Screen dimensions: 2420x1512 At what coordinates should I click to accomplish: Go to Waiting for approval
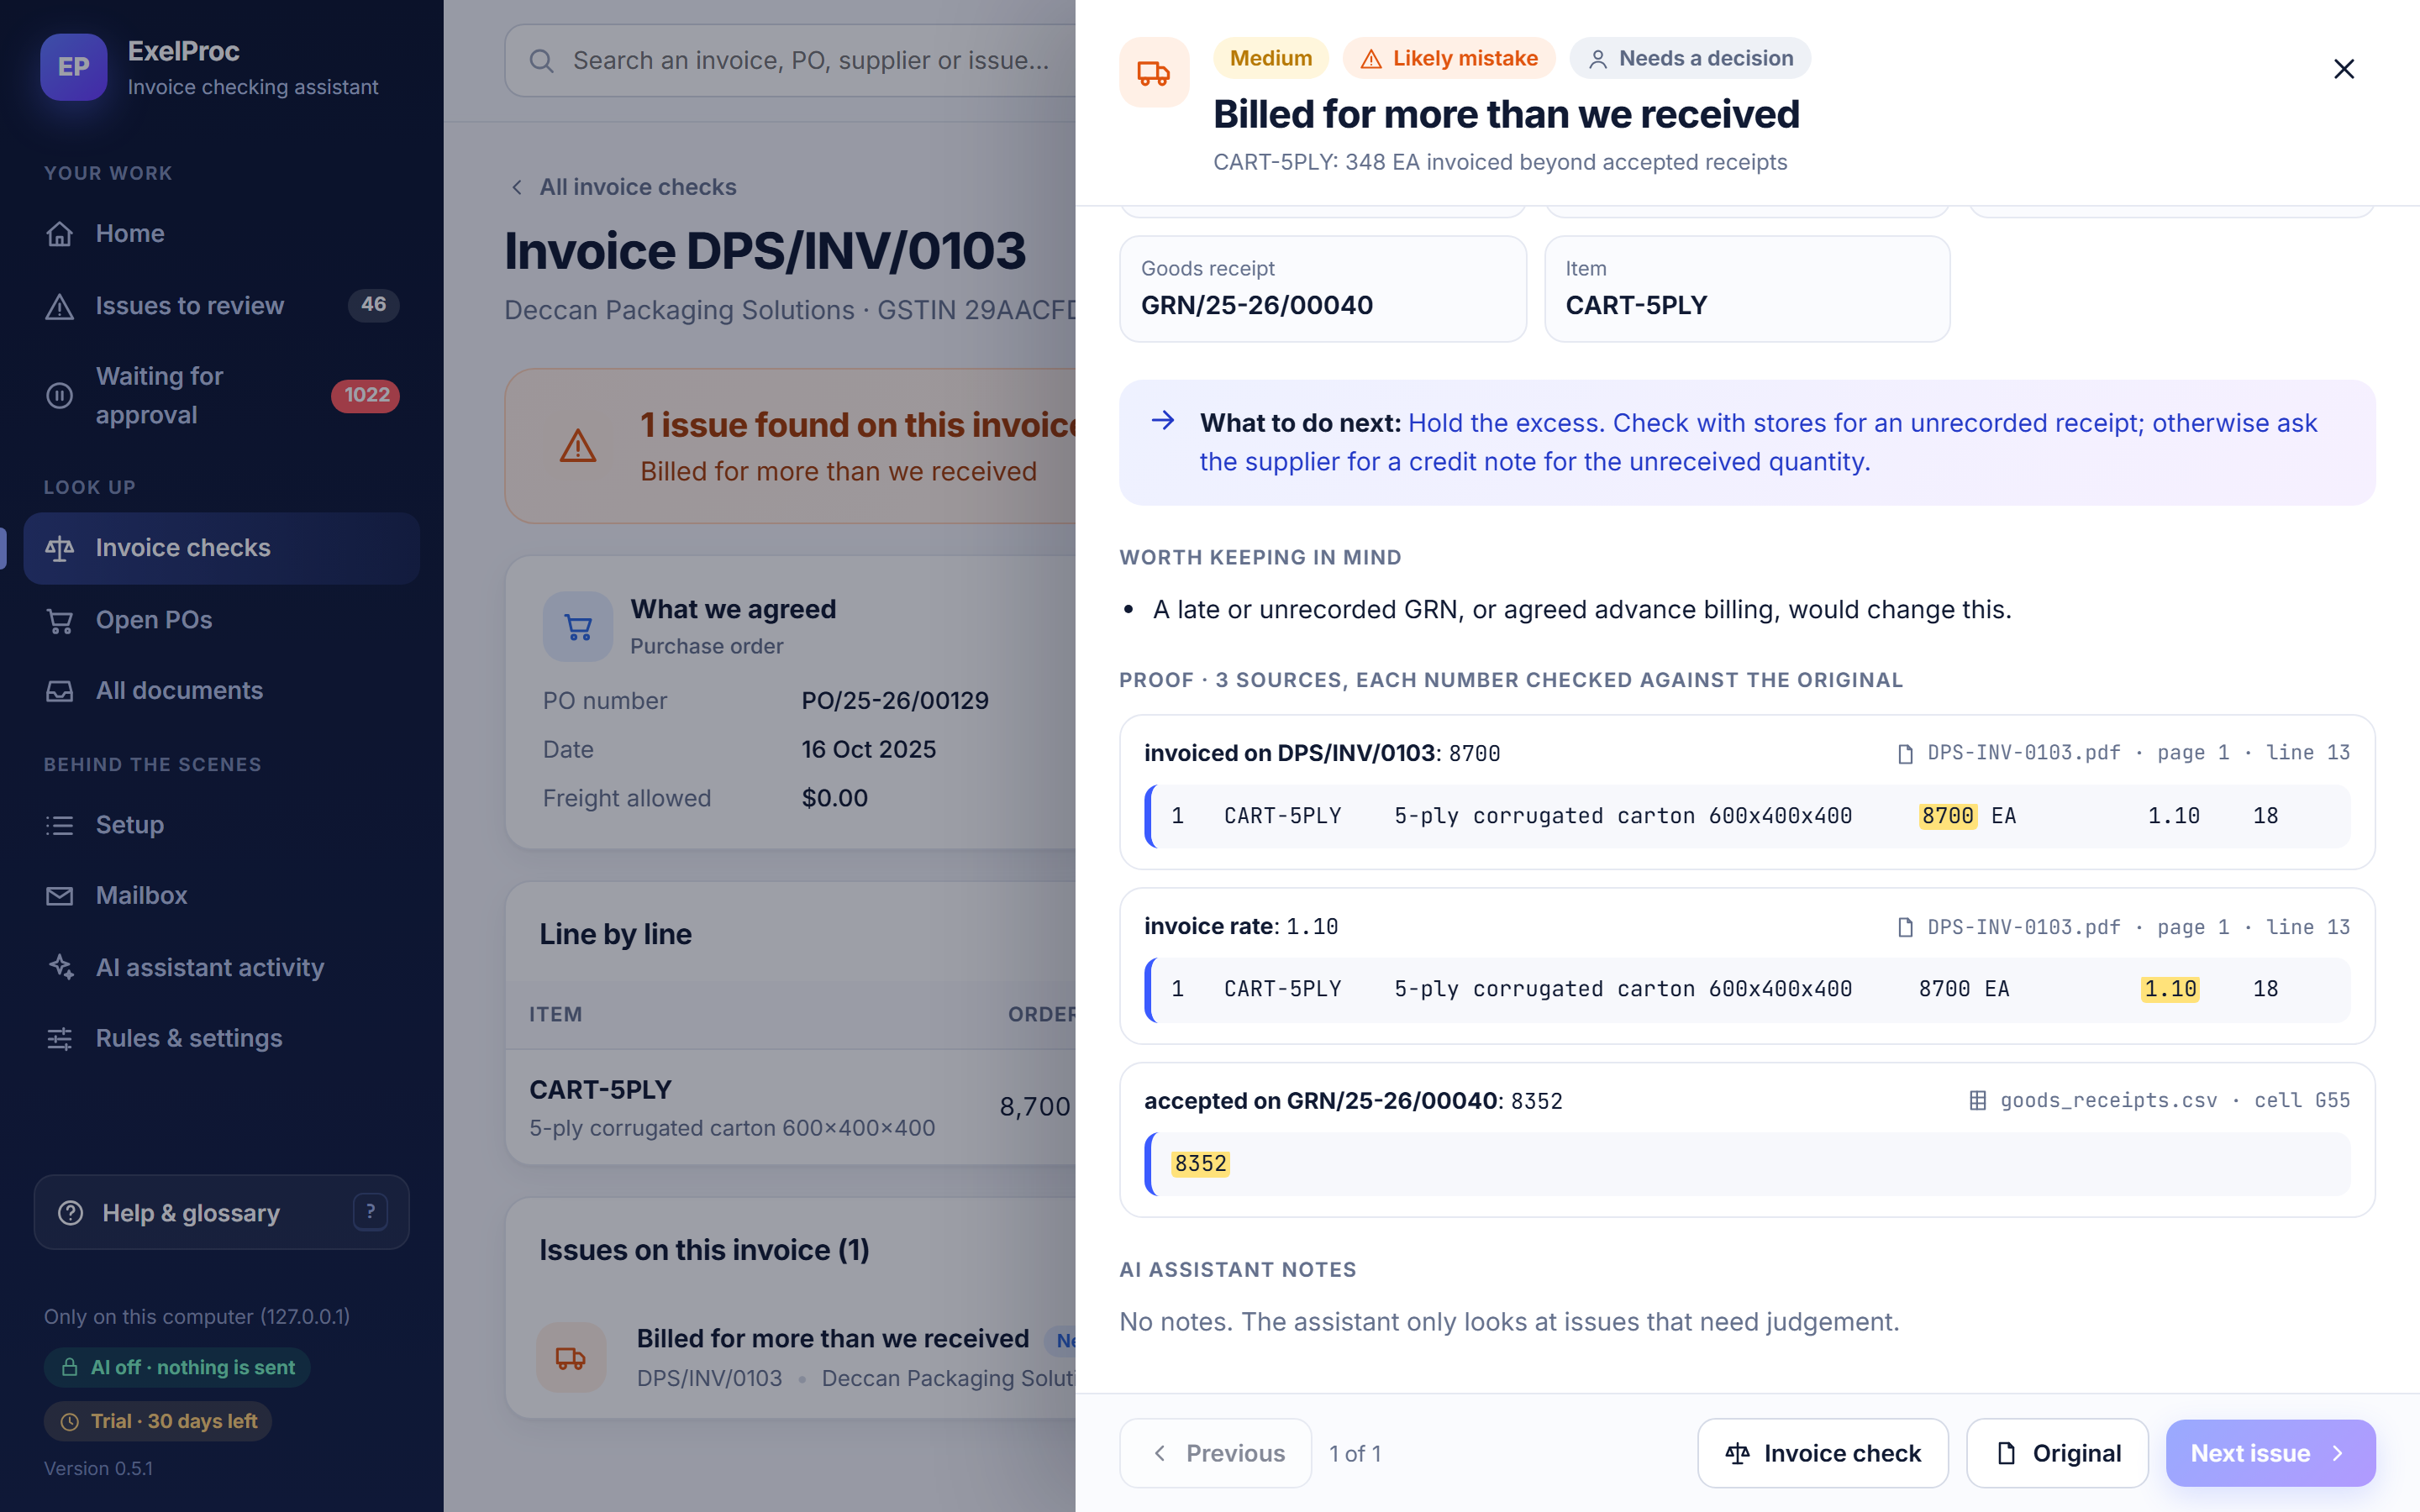click(221, 395)
